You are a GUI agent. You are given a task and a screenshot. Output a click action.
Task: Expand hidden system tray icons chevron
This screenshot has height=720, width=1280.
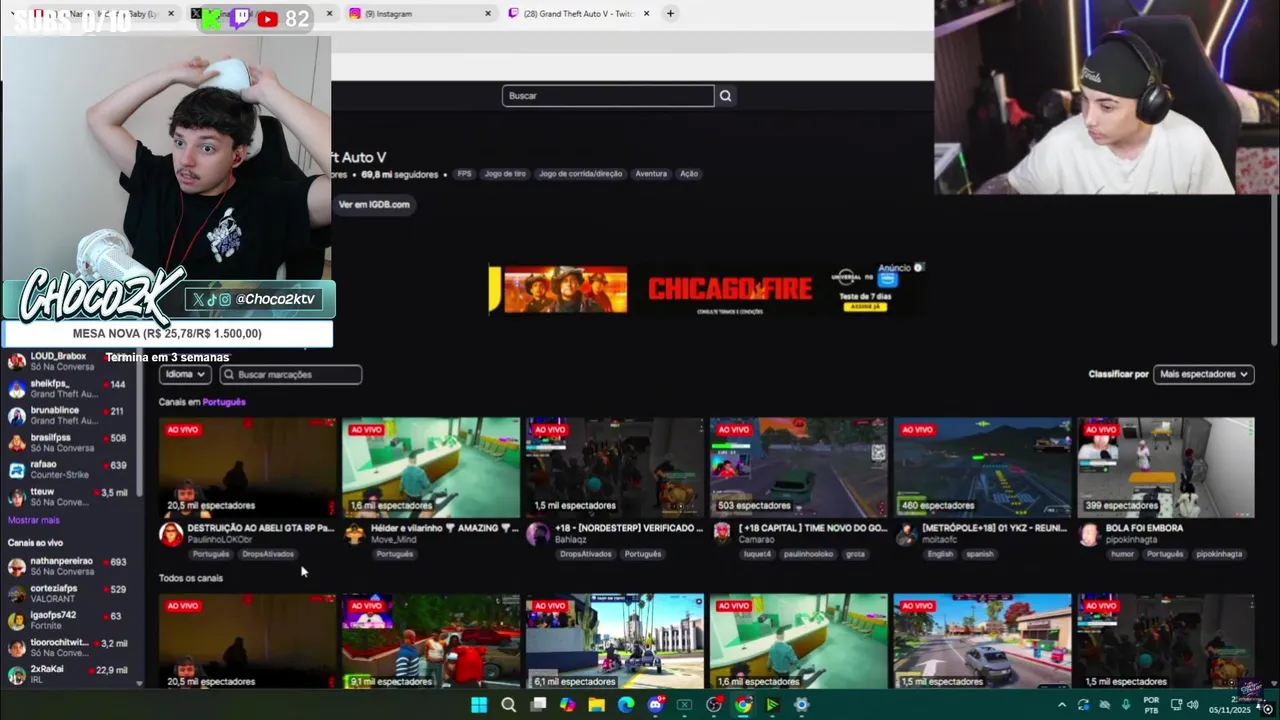tap(1062, 705)
